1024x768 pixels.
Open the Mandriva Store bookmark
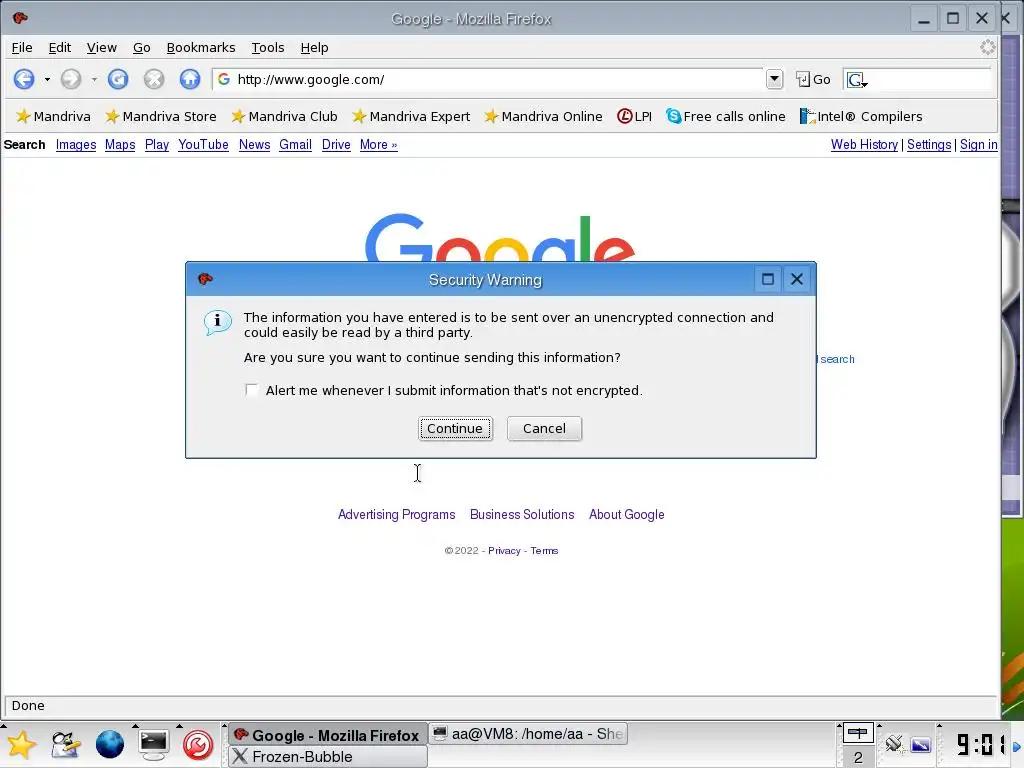point(161,116)
